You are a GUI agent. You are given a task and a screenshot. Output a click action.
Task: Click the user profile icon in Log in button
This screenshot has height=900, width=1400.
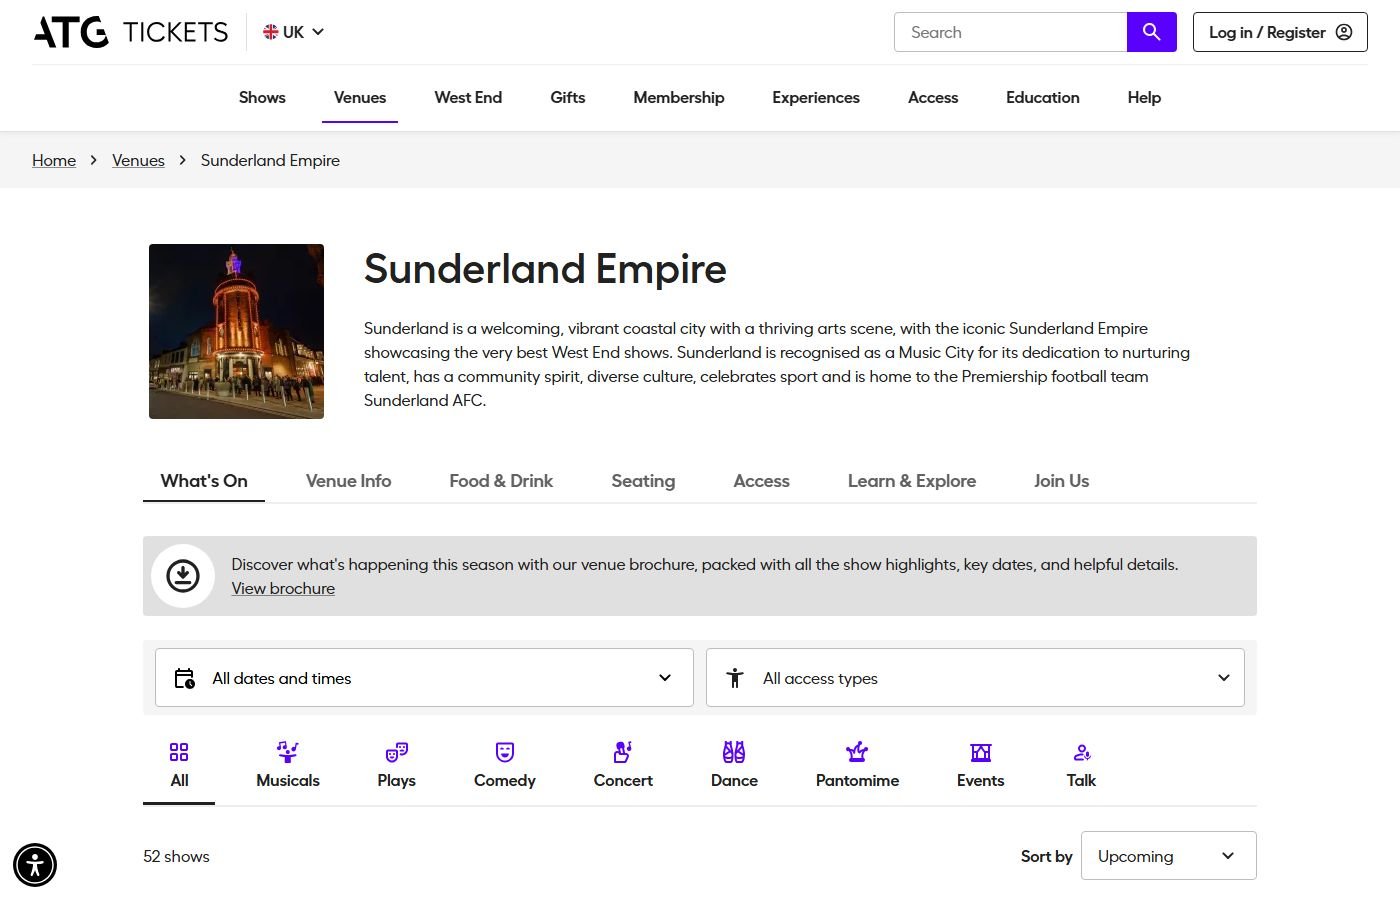(1344, 32)
